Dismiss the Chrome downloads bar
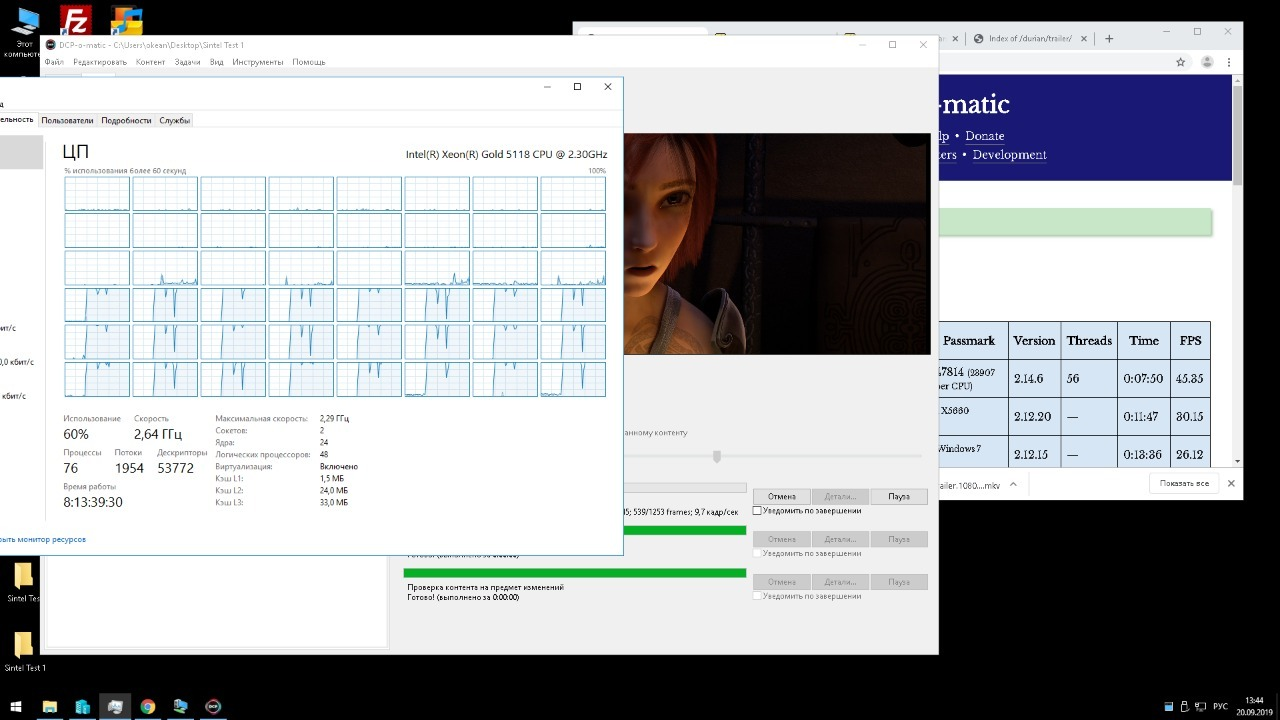 pyautogui.click(x=1231, y=483)
